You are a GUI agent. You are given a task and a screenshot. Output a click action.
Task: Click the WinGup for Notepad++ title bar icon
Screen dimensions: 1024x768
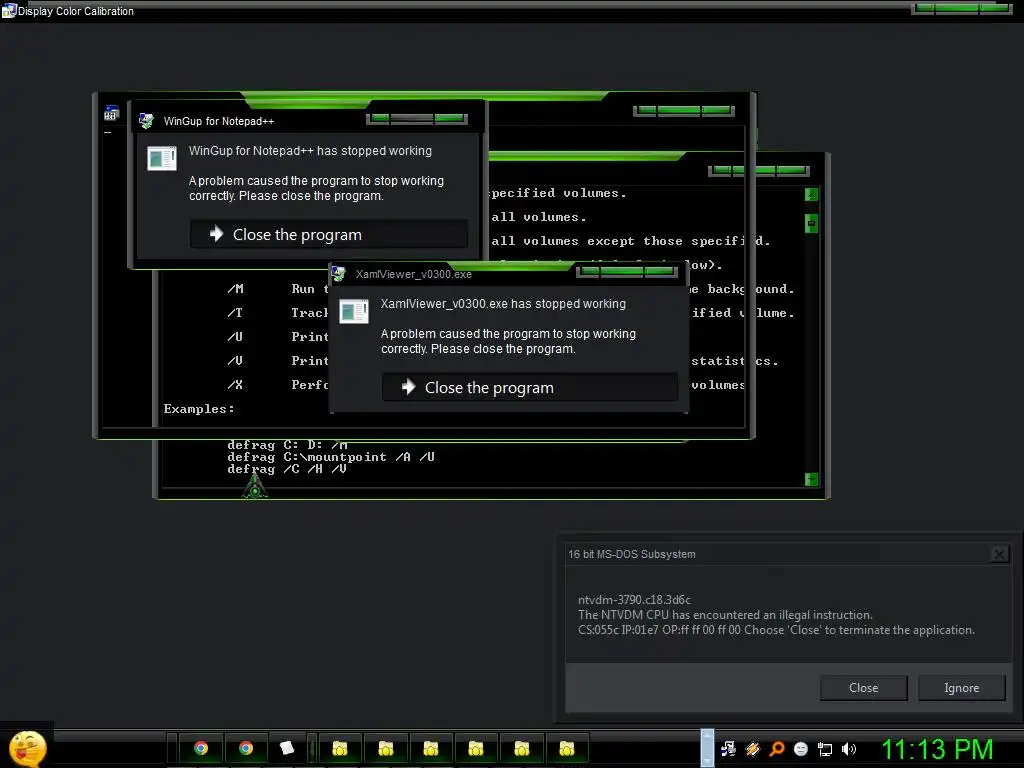pos(146,121)
